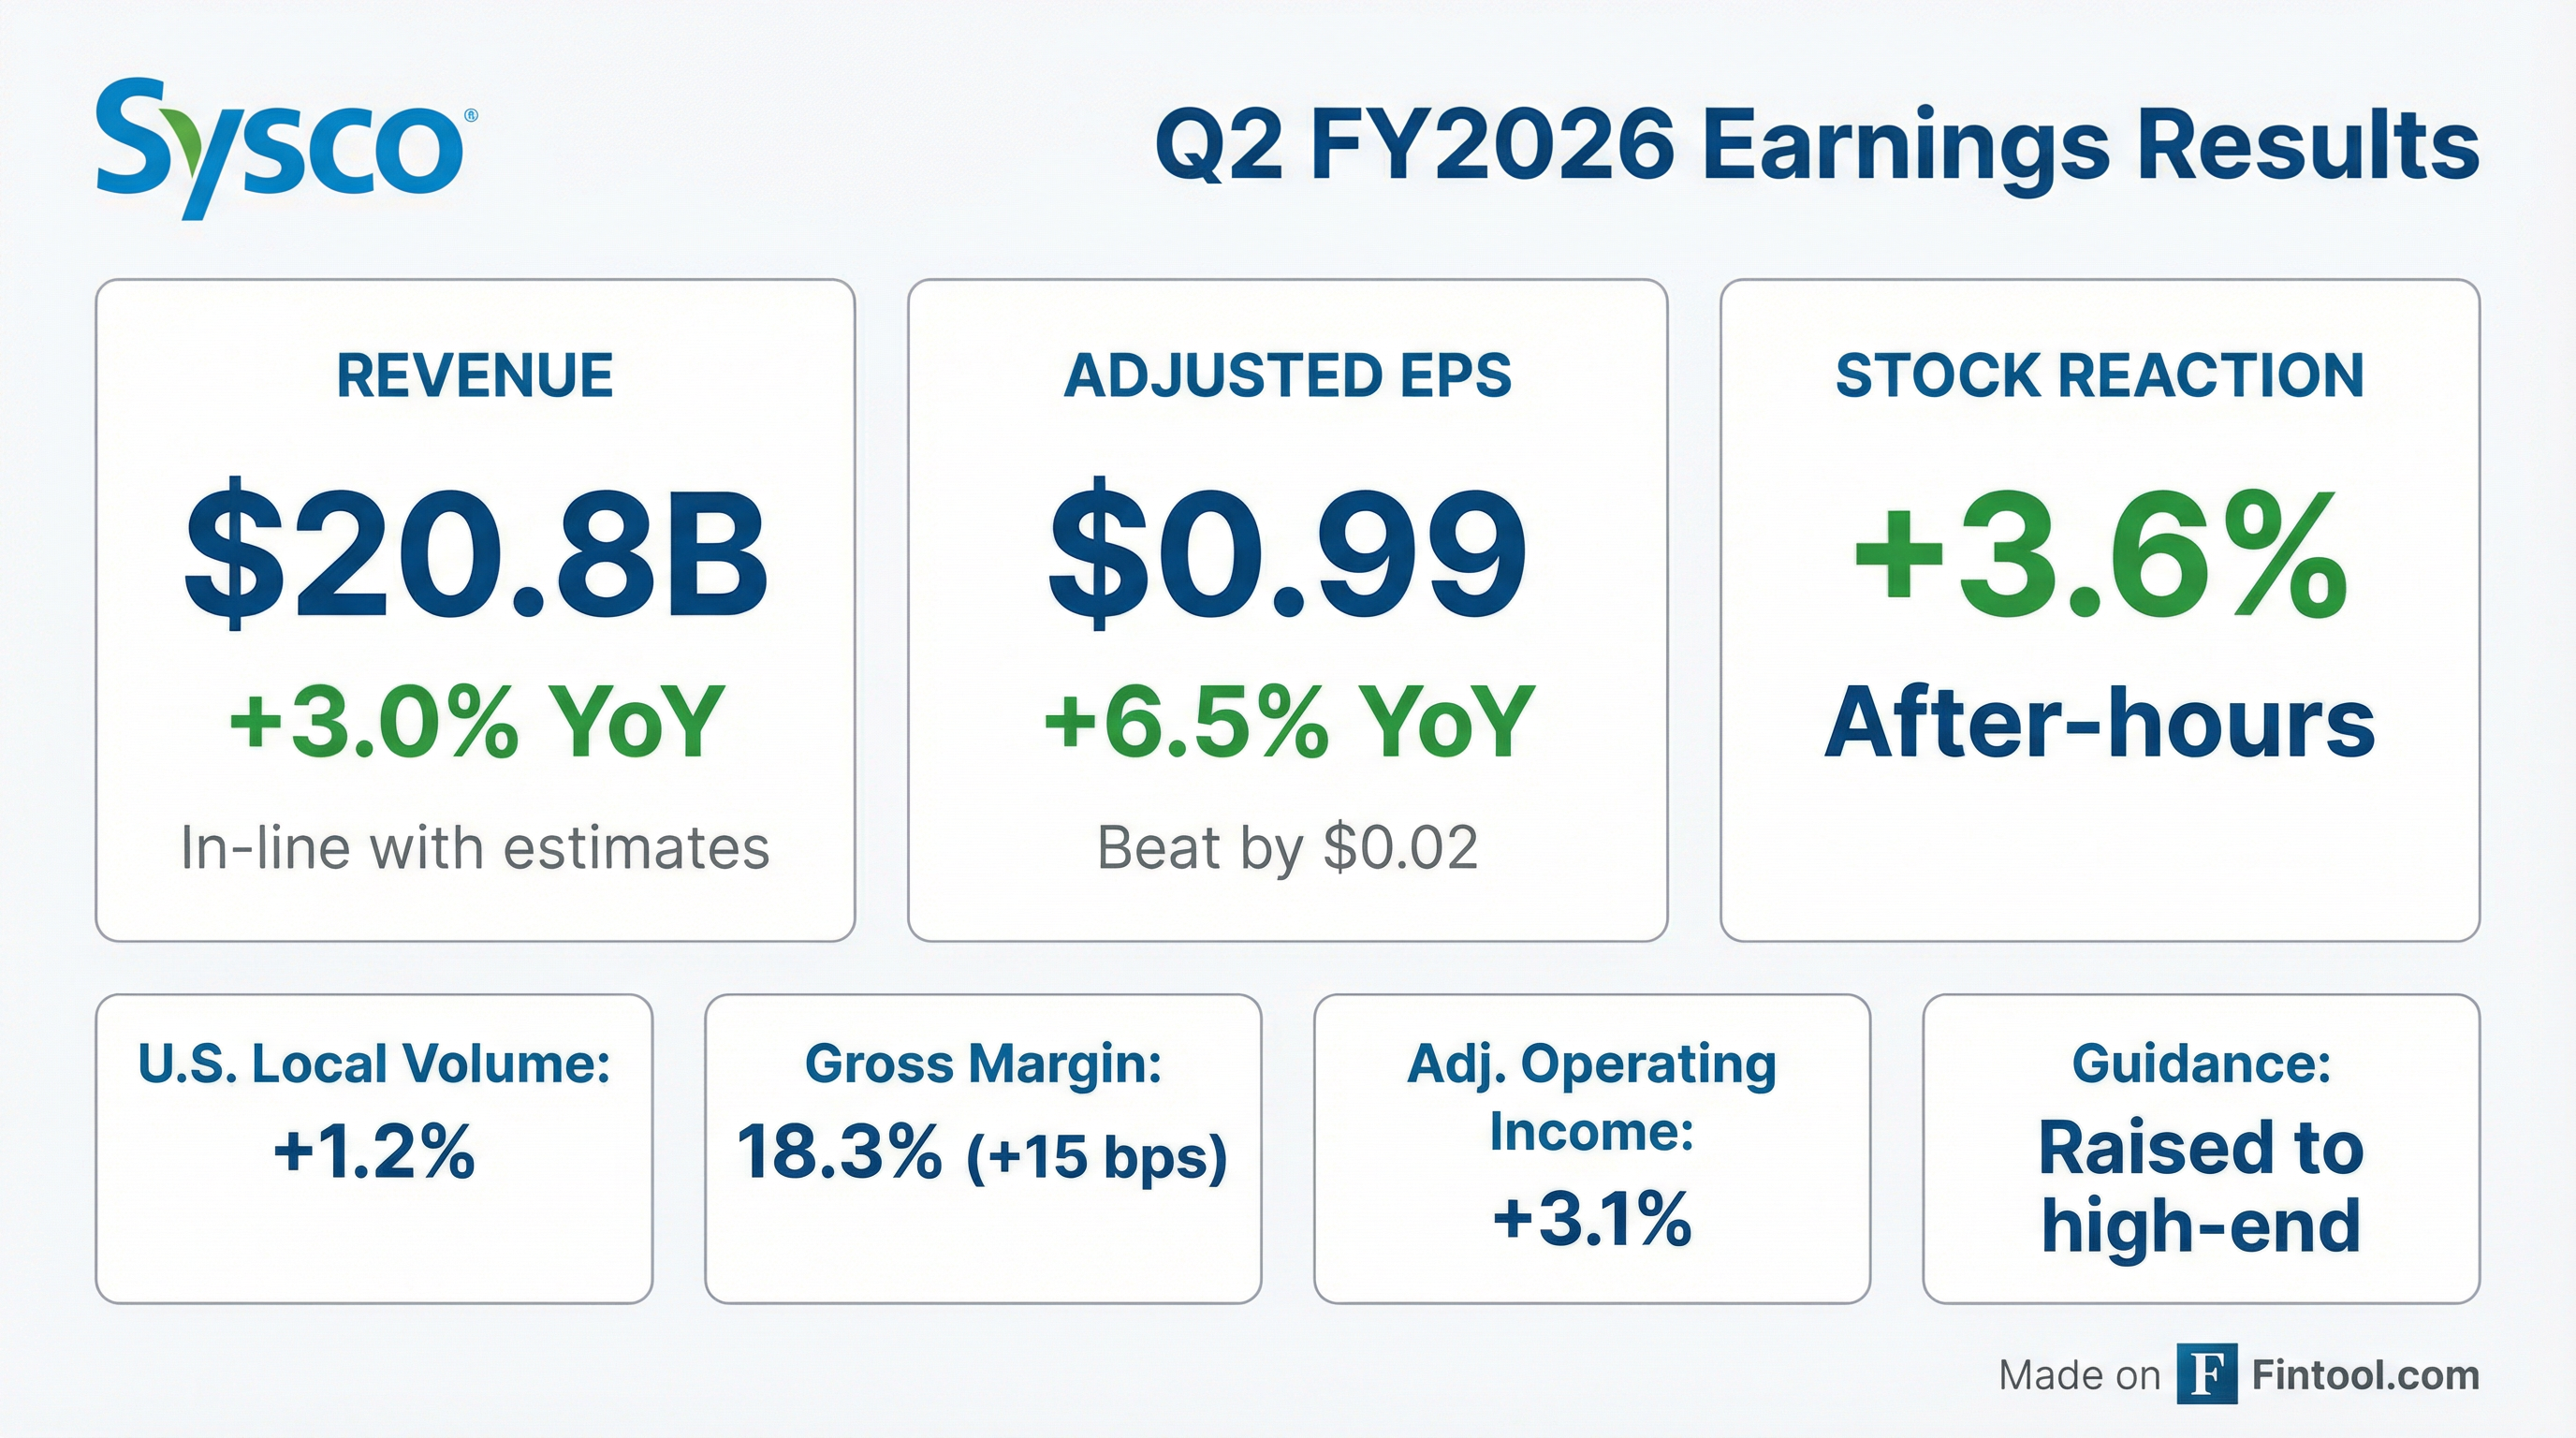Select the Guidance Raised to high-end card
This screenshot has height=1438, width=2576.
click(x=2200, y=1148)
